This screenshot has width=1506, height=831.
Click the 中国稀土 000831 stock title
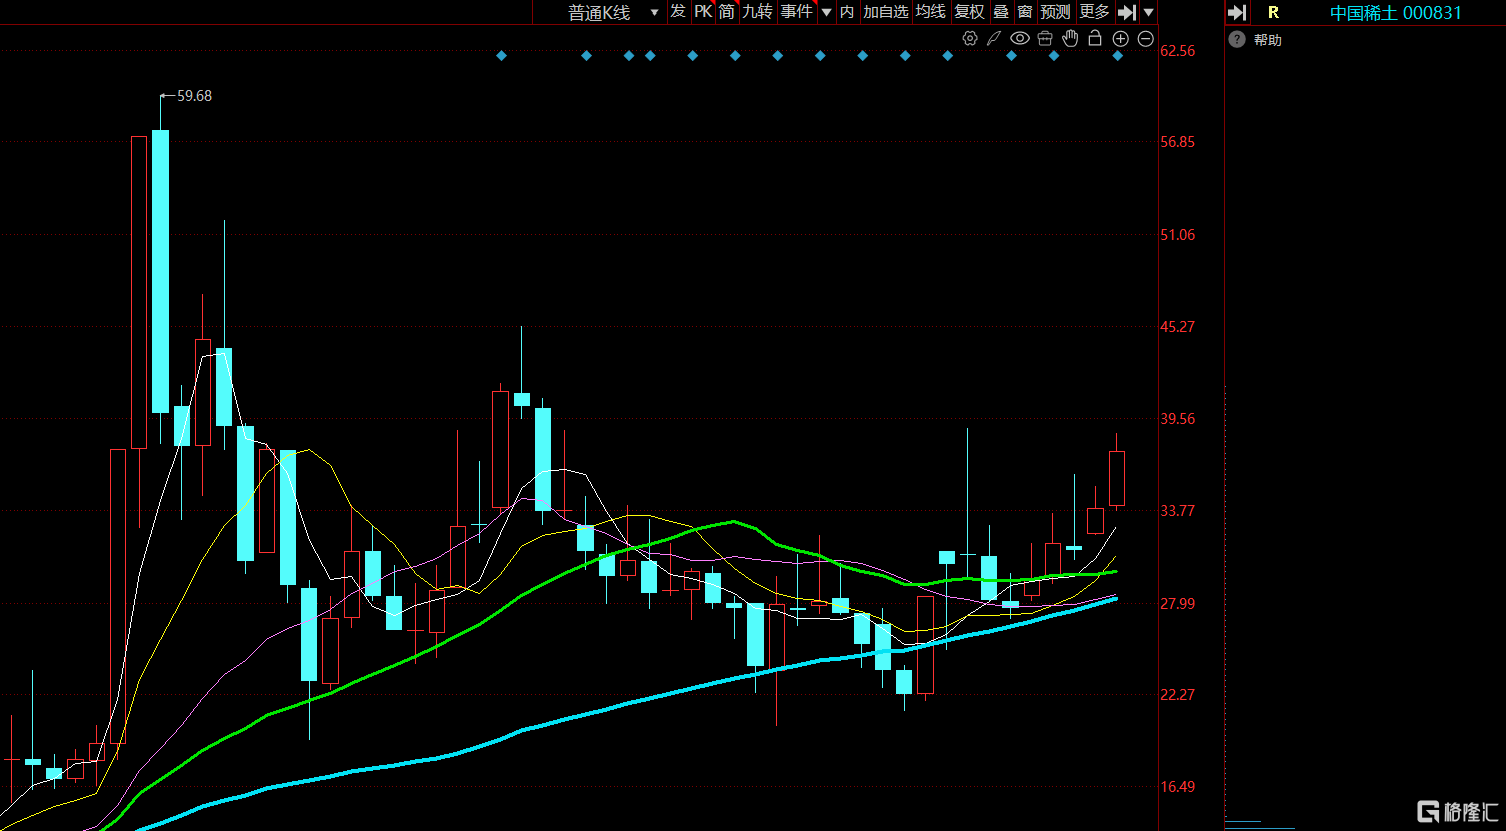tap(1396, 13)
